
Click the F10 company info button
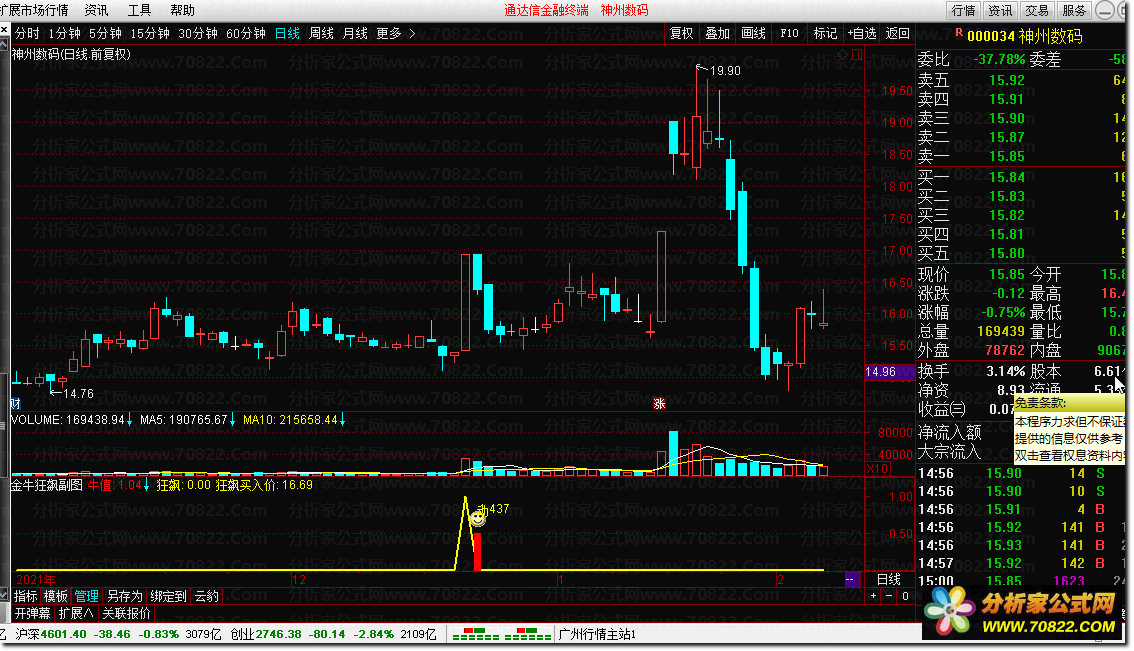(789, 33)
